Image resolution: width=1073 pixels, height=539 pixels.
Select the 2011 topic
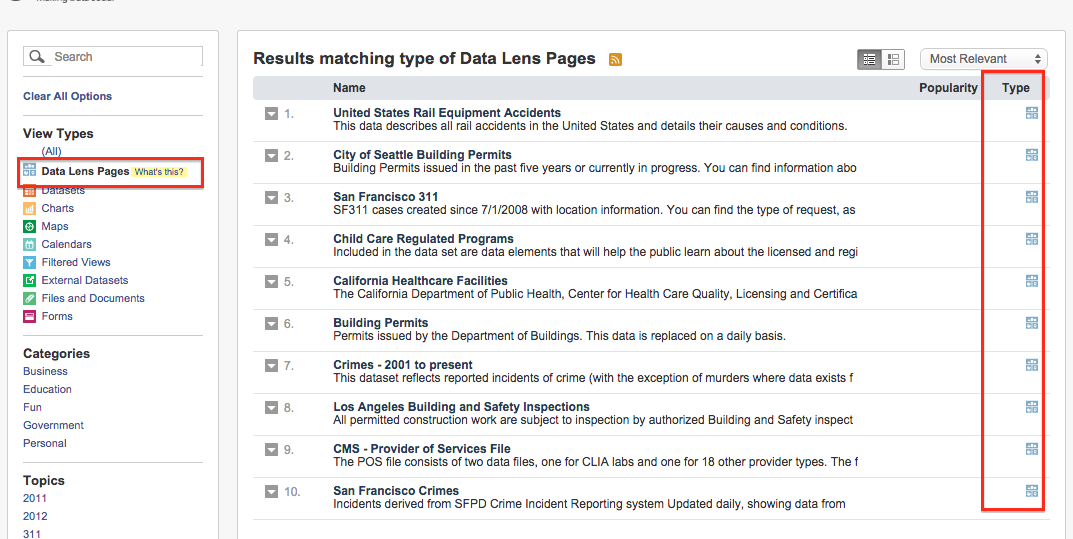[x=35, y=499]
